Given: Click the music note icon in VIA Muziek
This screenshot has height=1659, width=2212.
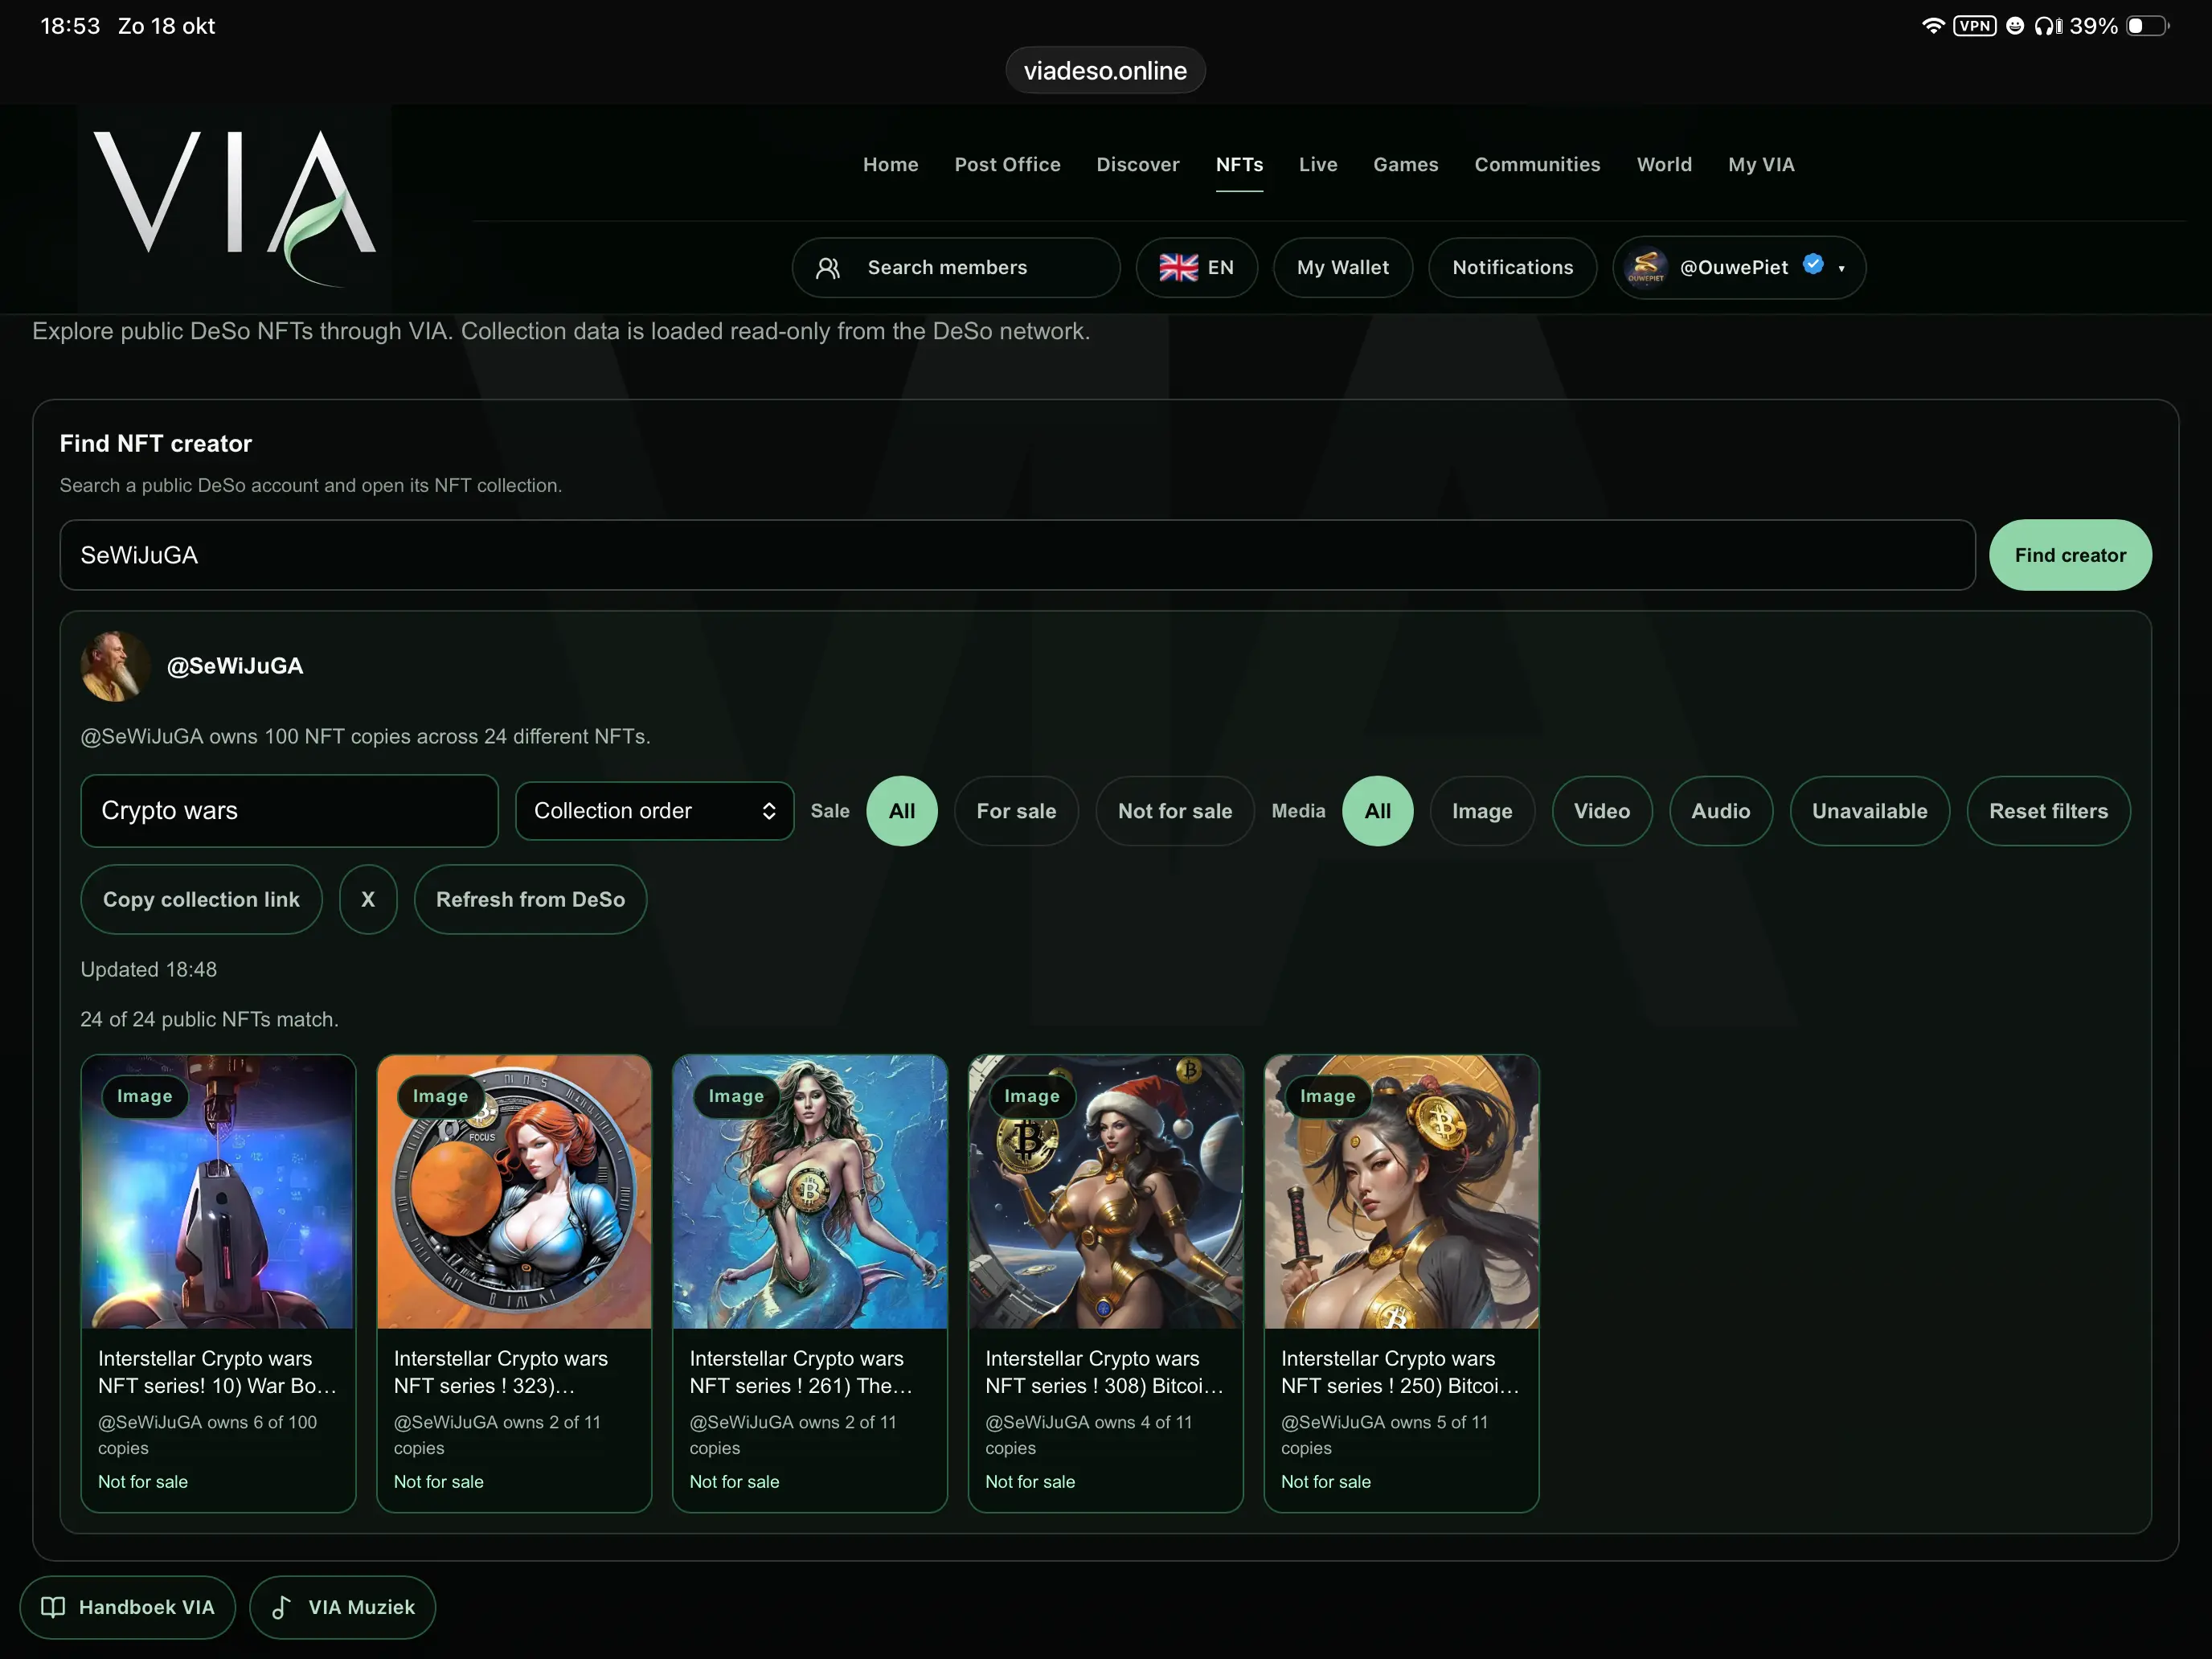Looking at the screenshot, I should 282,1607.
